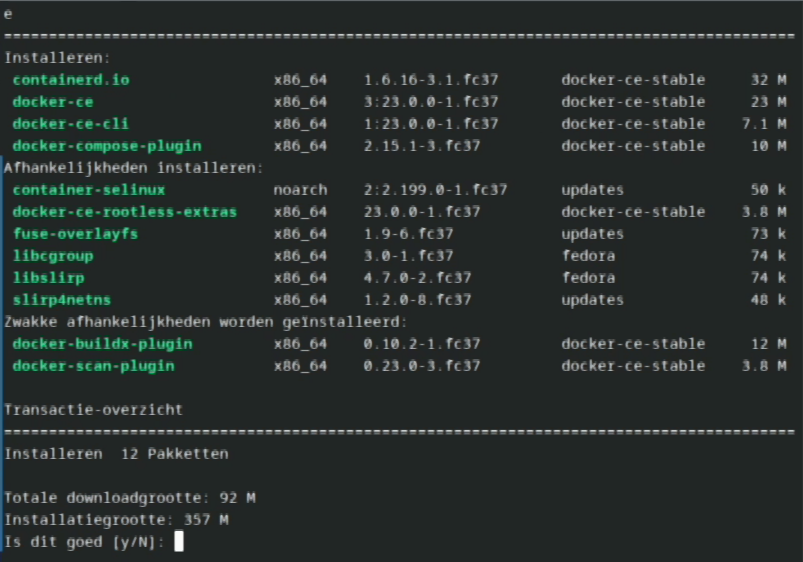This screenshot has height=562, width=803.
Task: Click the 'updates' repo in slirp4netns row
Action: pos(593,300)
